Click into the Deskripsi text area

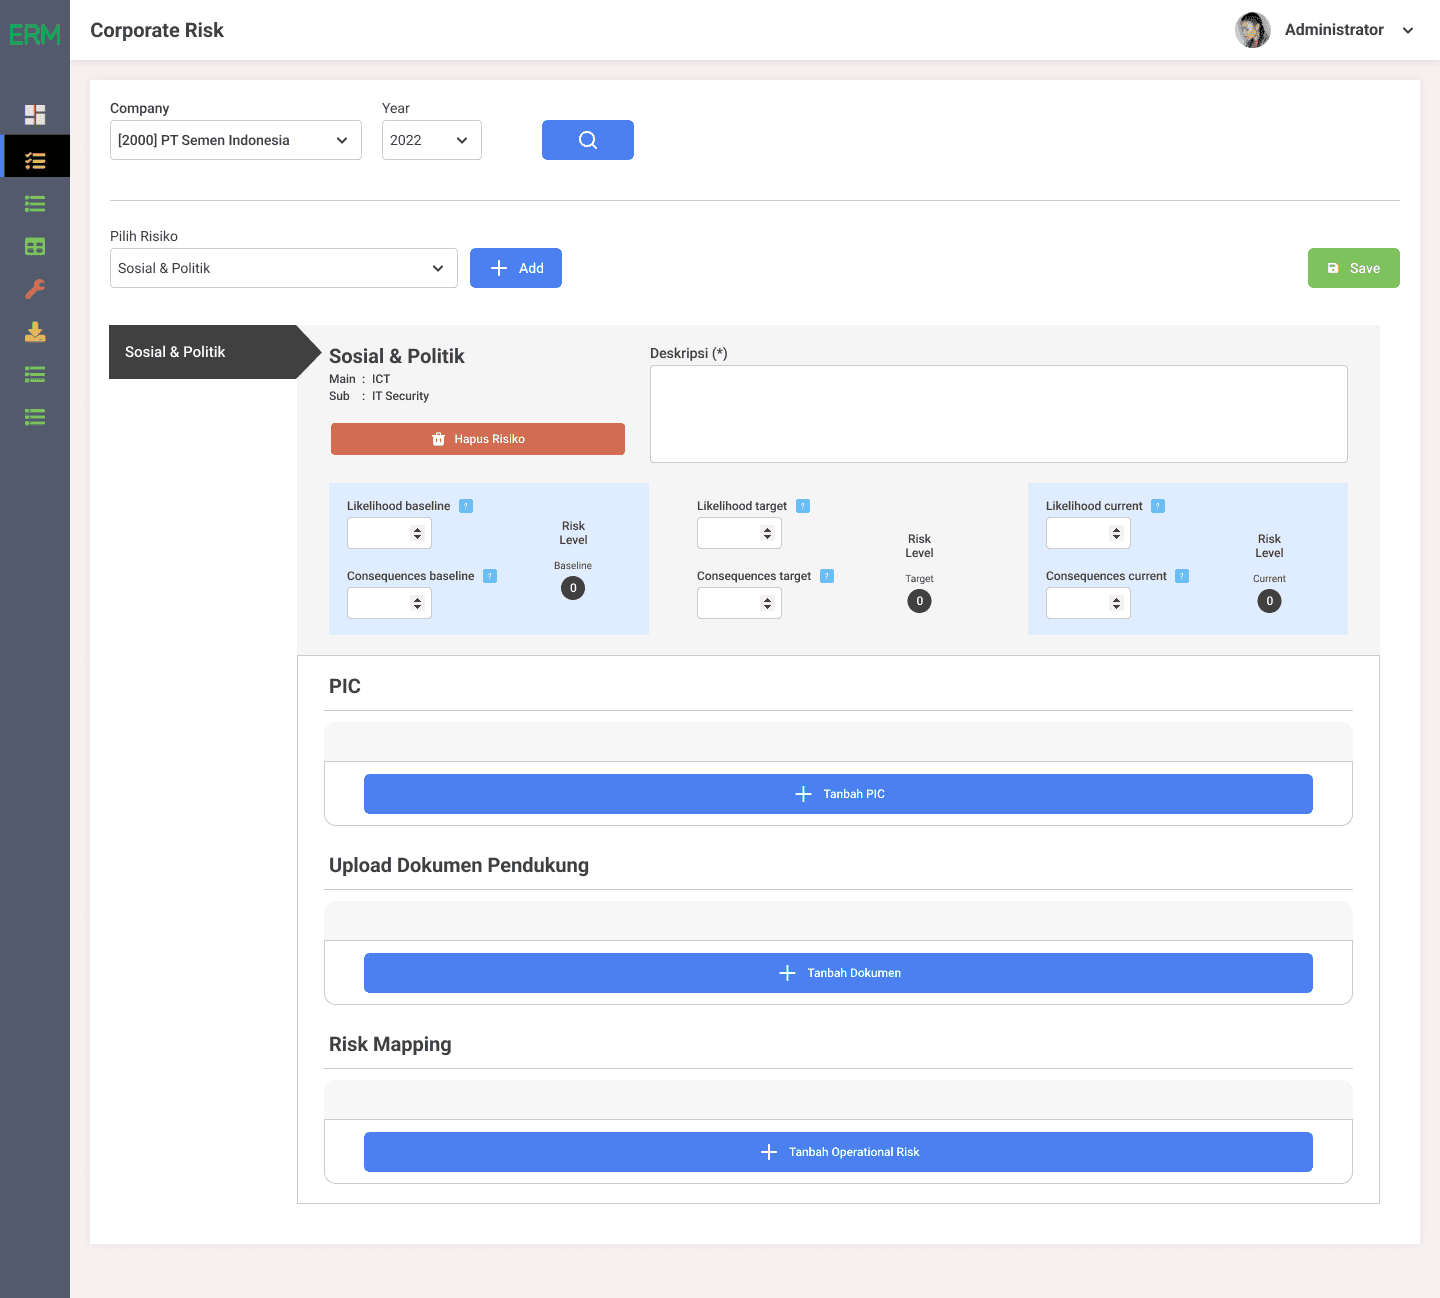(999, 414)
